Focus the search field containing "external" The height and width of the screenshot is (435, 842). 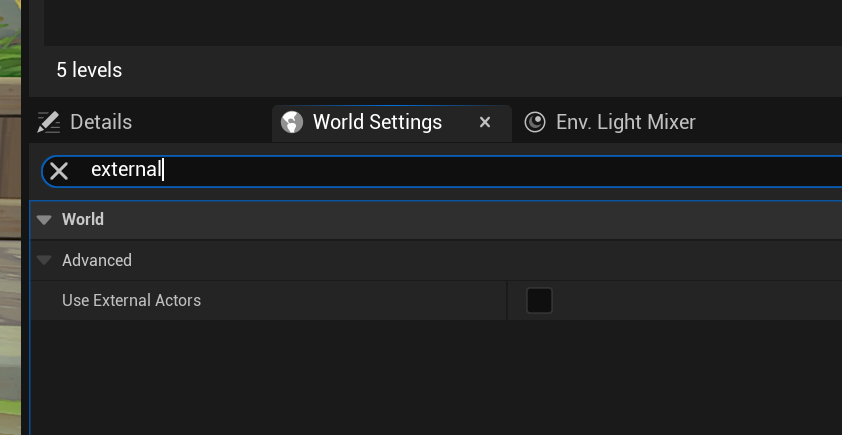coord(450,171)
